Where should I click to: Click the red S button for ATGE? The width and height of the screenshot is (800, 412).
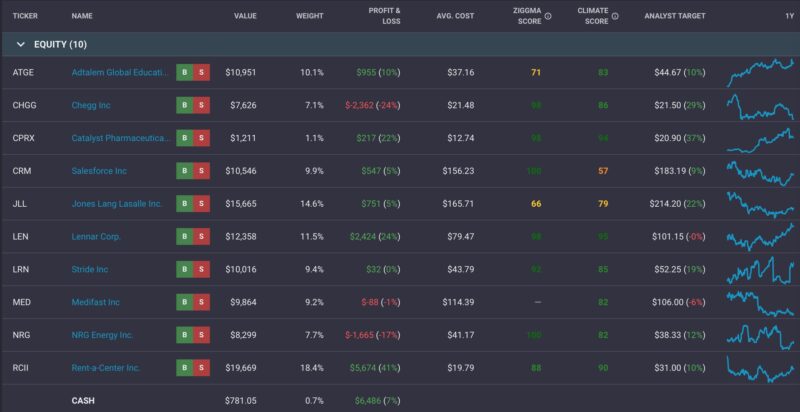pyautogui.click(x=202, y=72)
